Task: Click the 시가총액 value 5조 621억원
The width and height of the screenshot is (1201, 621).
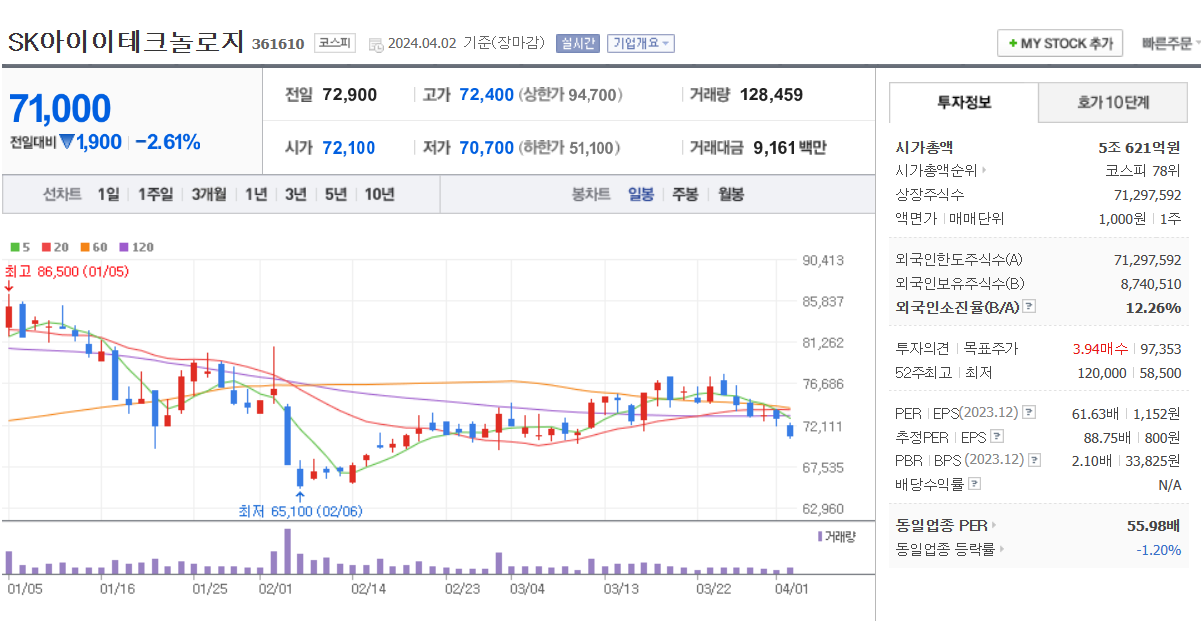Action: (x=1139, y=146)
